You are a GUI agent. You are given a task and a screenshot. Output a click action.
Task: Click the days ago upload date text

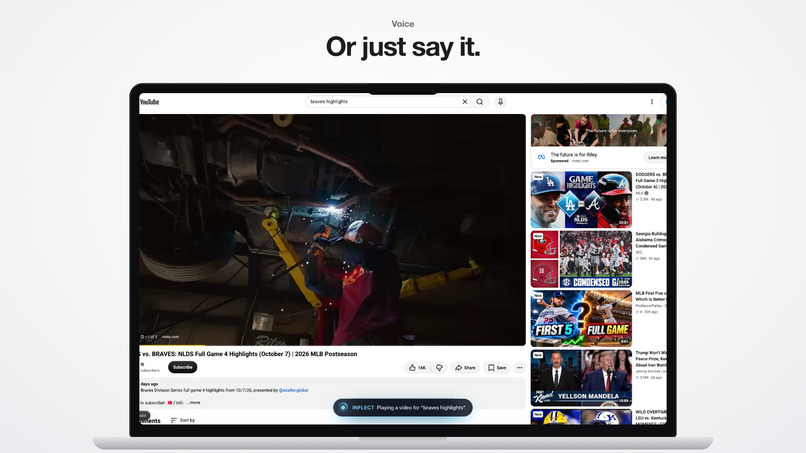click(x=149, y=384)
